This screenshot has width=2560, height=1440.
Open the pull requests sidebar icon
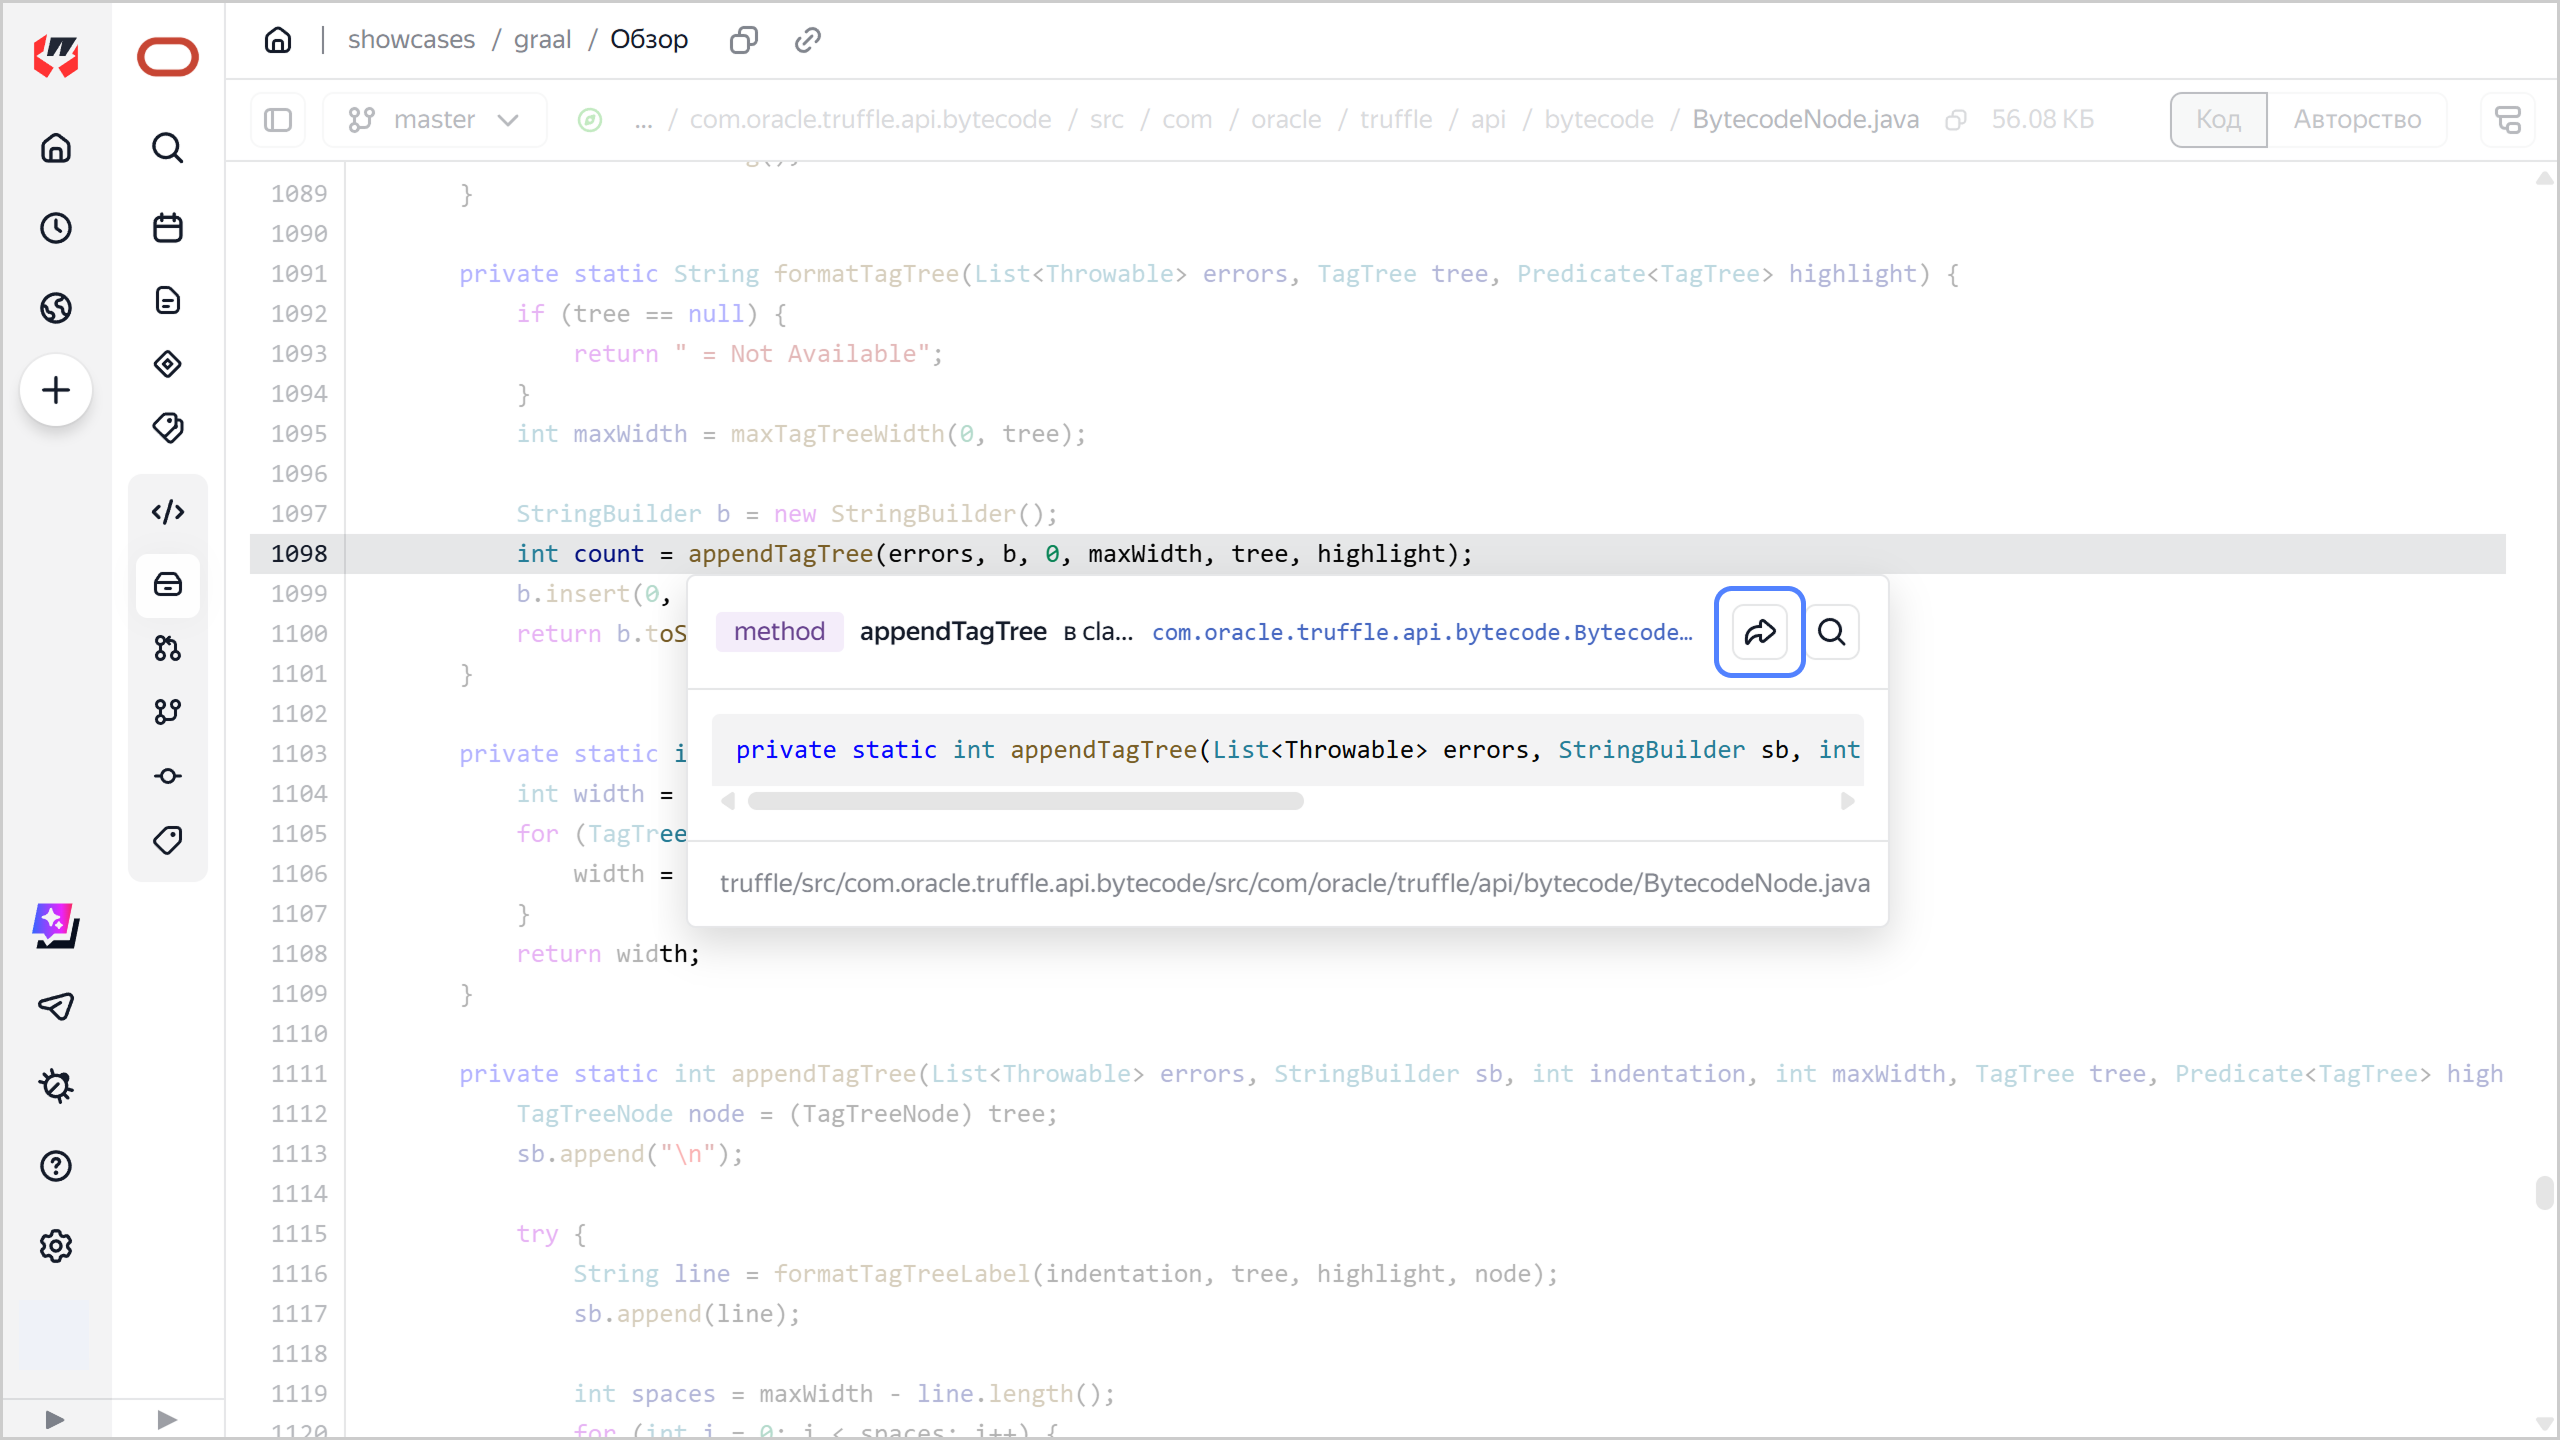(167, 648)
